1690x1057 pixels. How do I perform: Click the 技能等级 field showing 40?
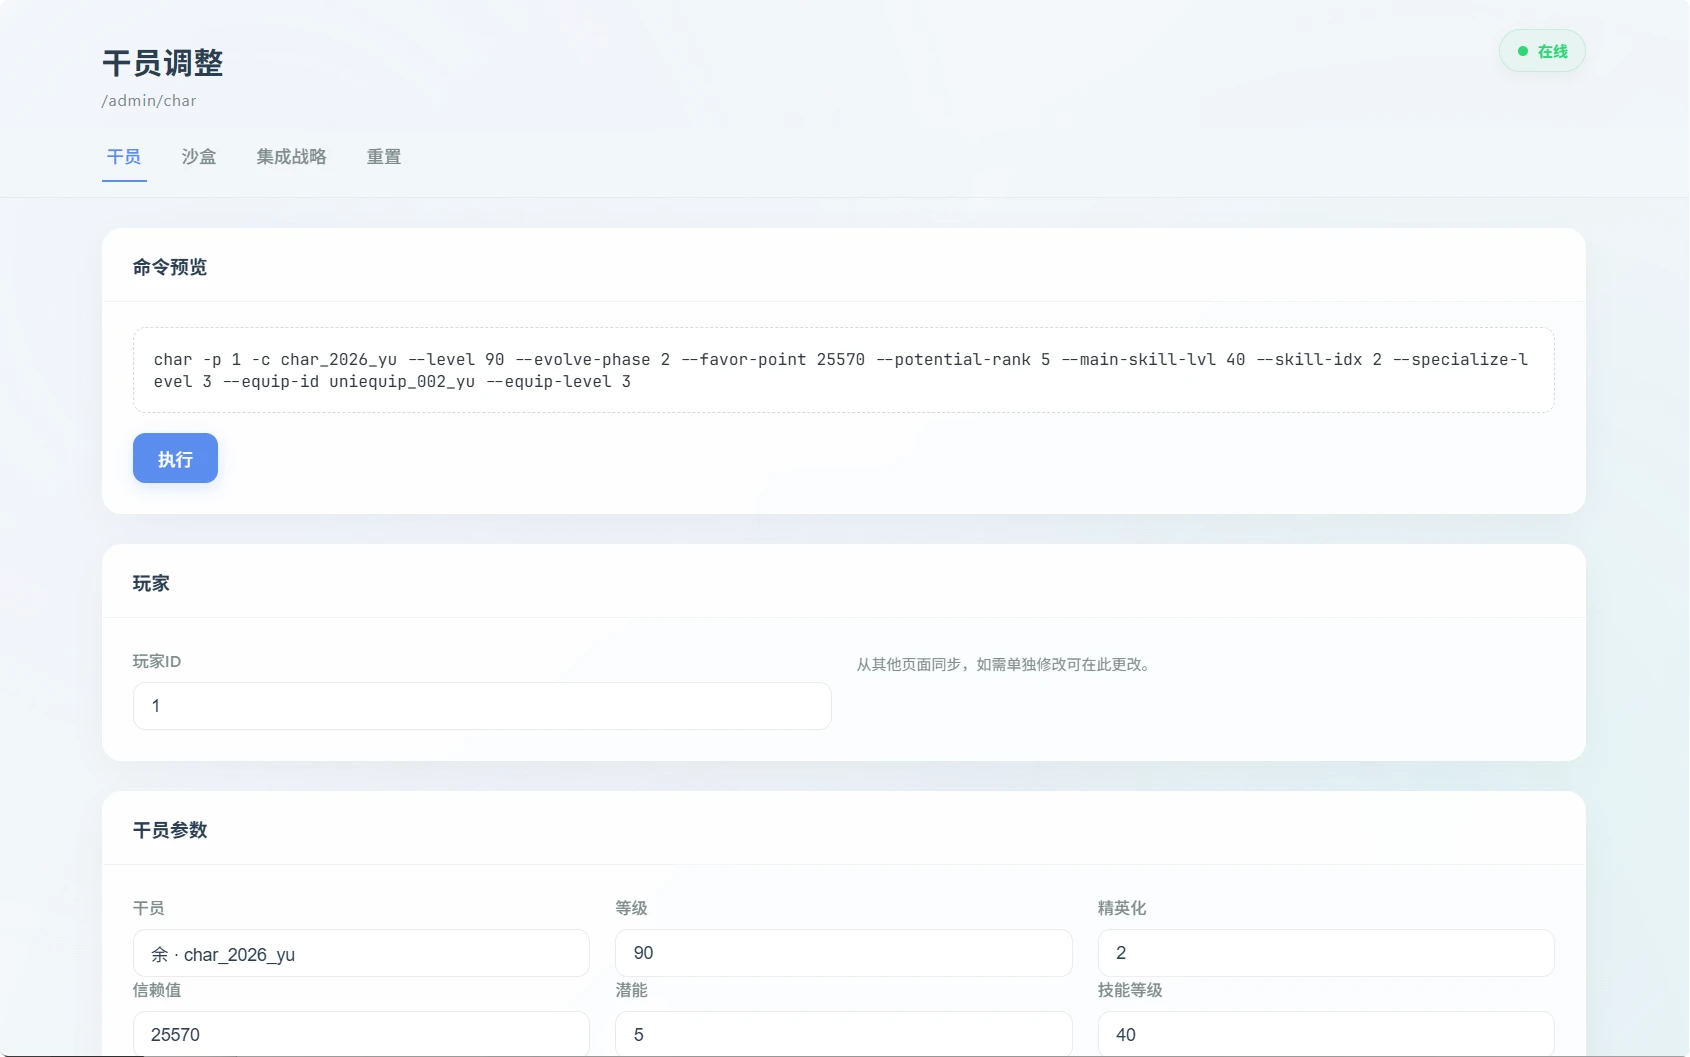(1325, 1034)
